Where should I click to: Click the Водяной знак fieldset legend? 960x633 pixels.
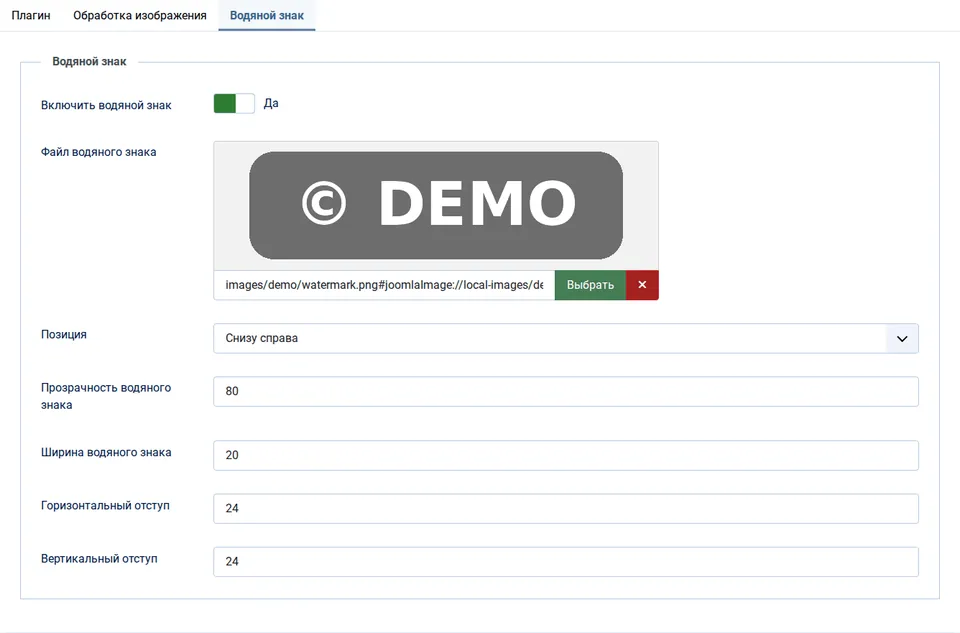89,61
